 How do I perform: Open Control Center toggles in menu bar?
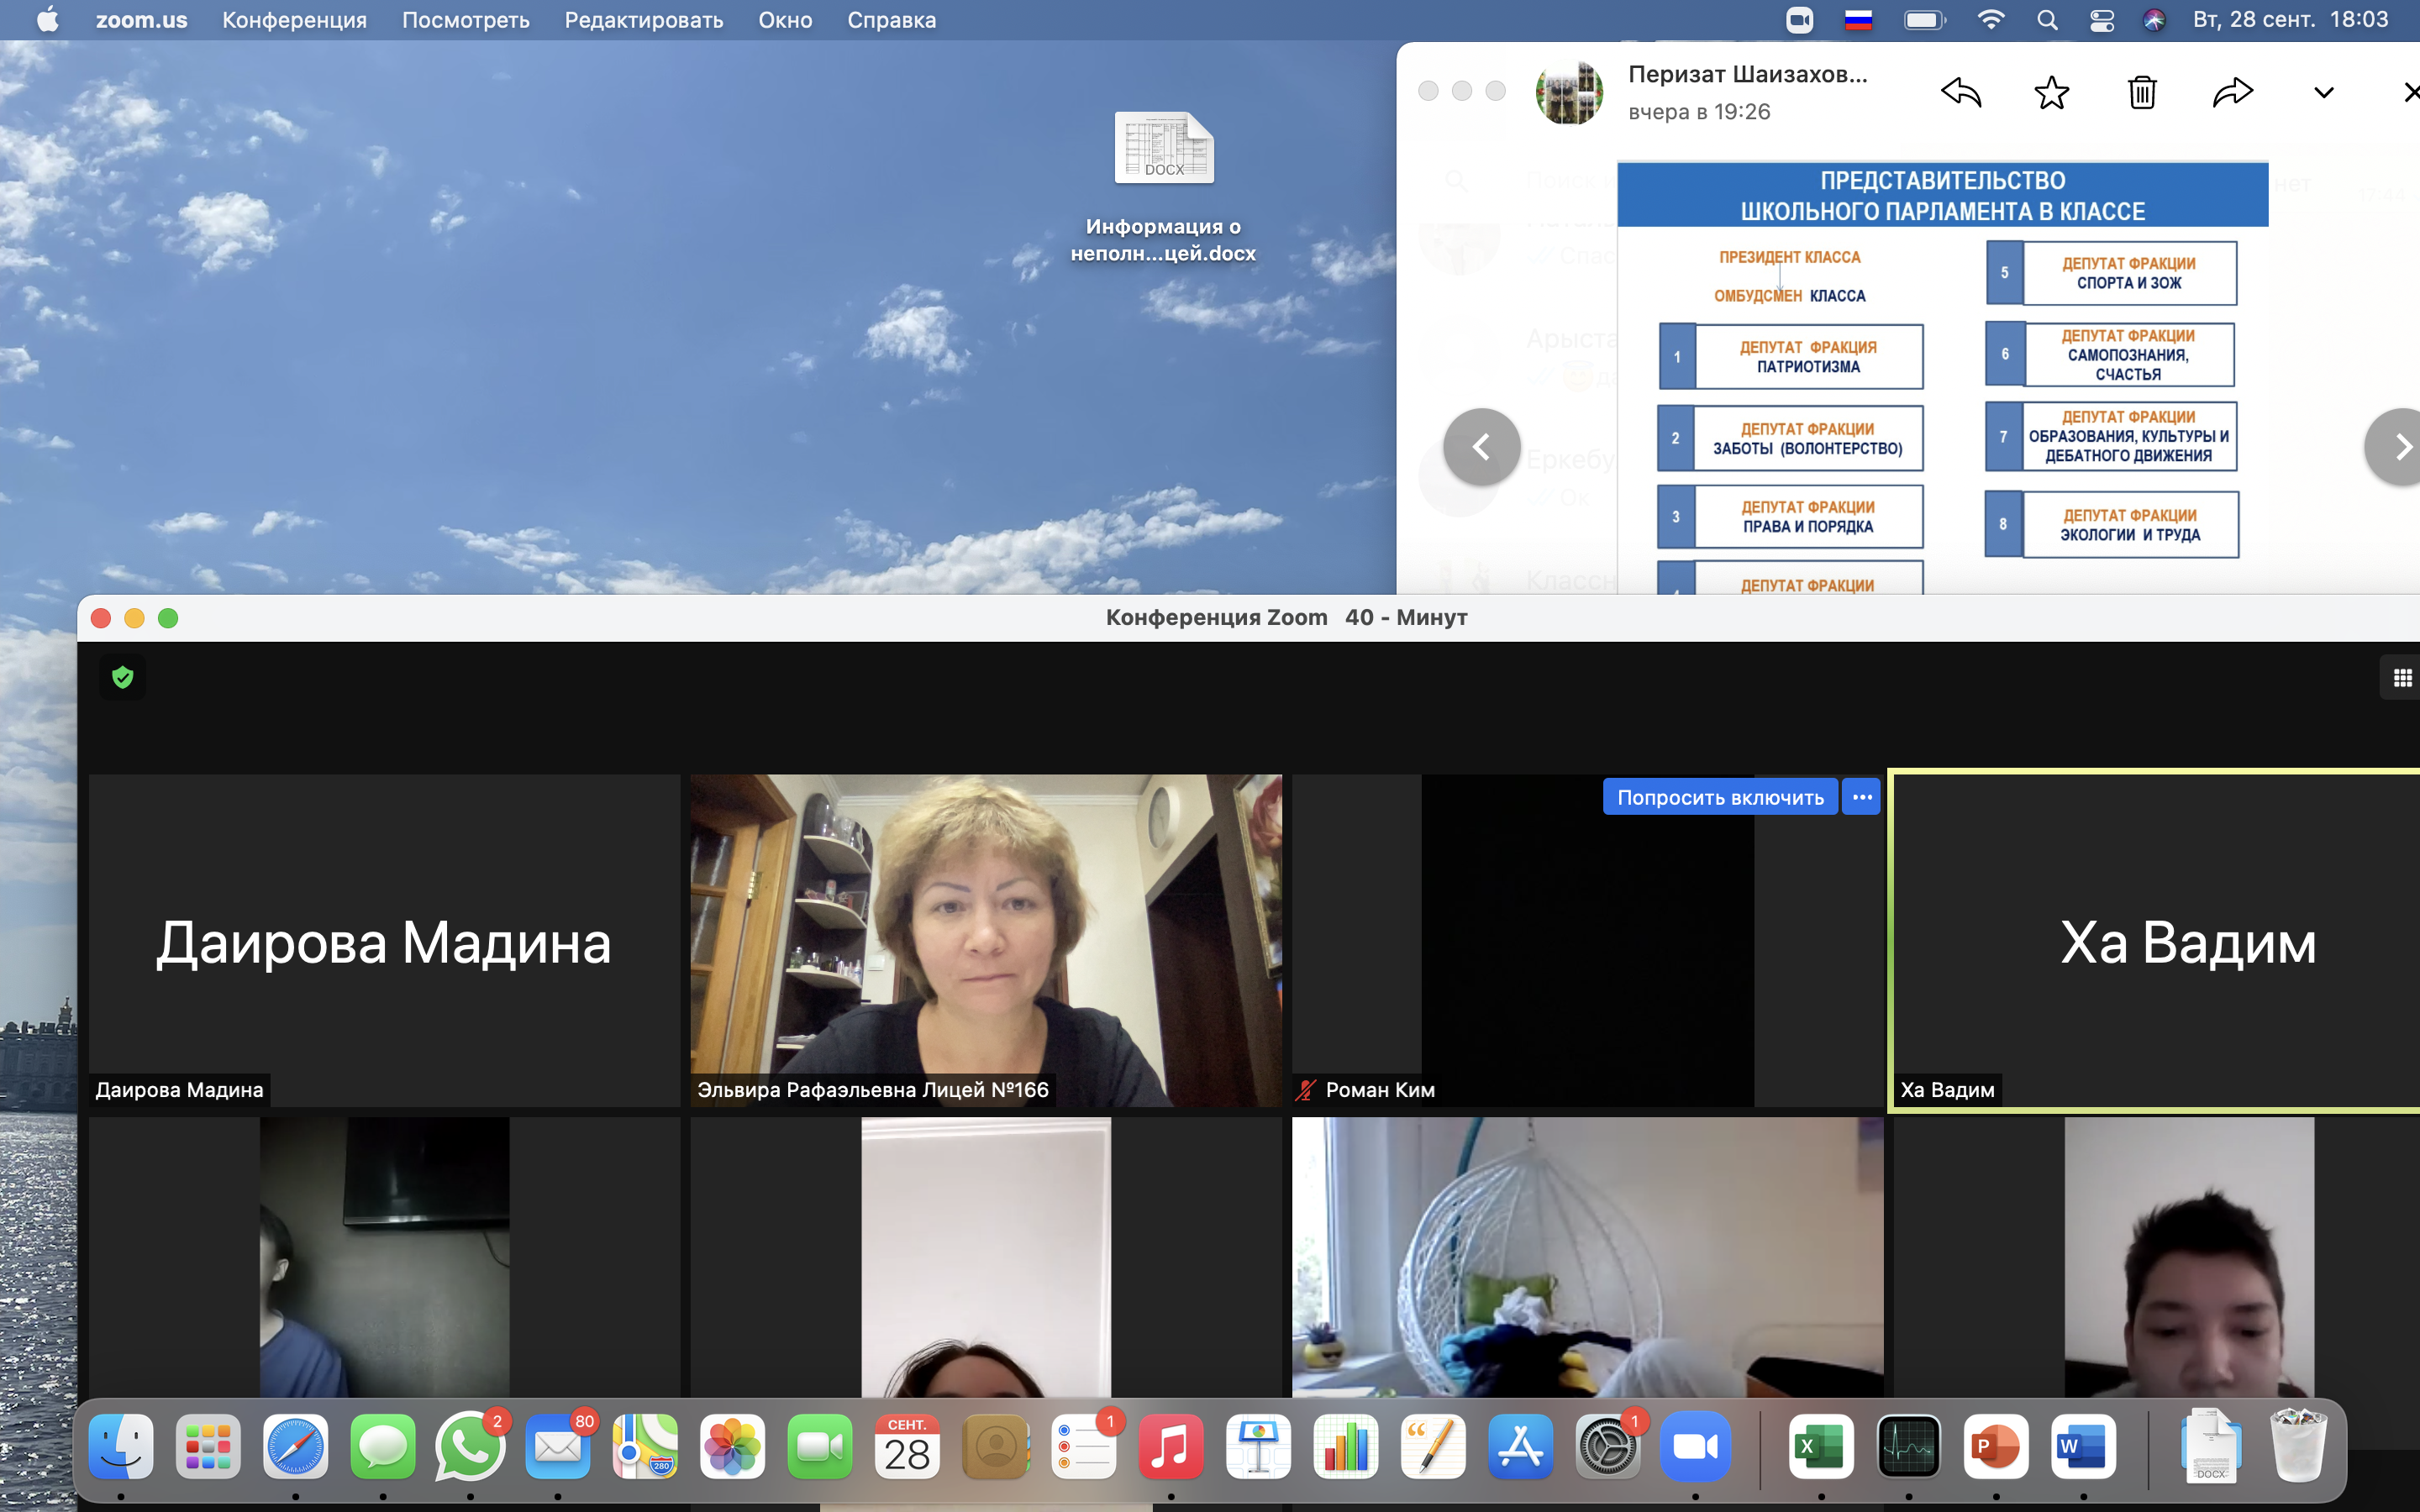(2102, 20)
